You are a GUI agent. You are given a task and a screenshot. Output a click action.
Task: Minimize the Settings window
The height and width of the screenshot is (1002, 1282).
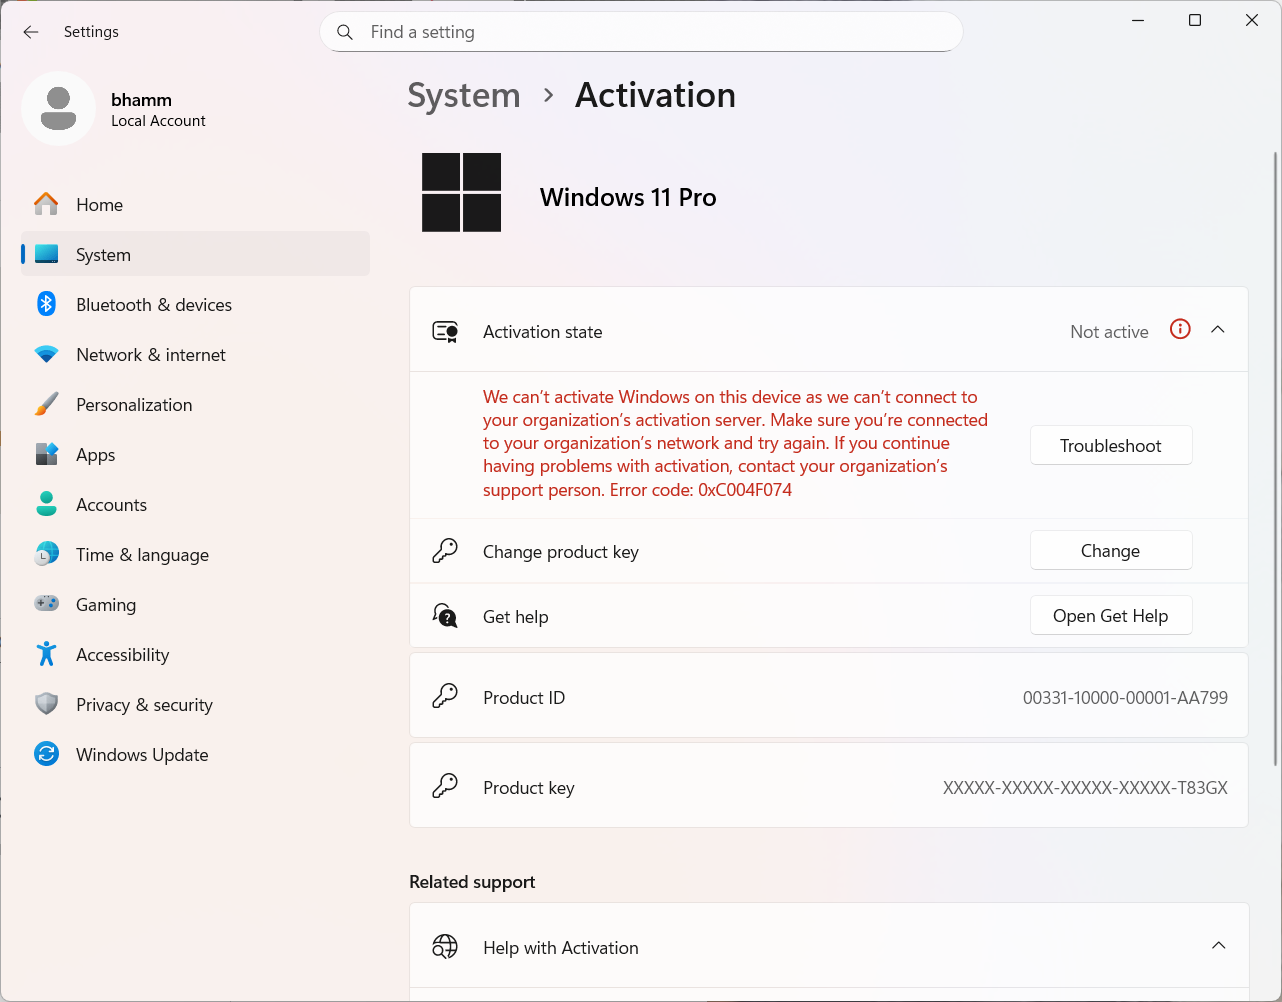coord(1138,20)
